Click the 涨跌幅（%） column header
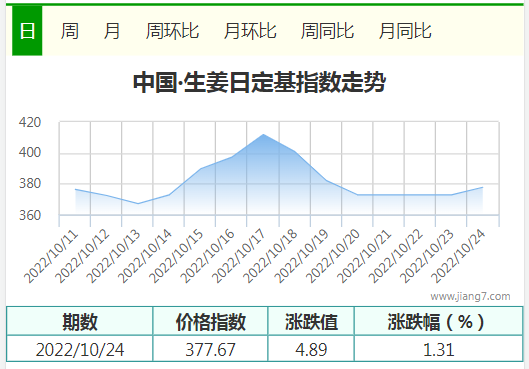Screen dimensions: 529x369 pos(439,321)
